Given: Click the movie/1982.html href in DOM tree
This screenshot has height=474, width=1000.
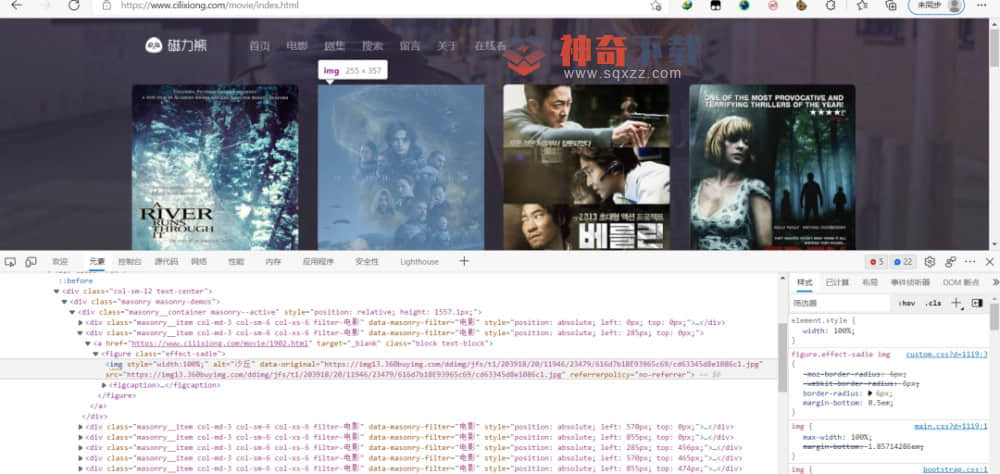Looking at the screenshot, I should 219,343.
